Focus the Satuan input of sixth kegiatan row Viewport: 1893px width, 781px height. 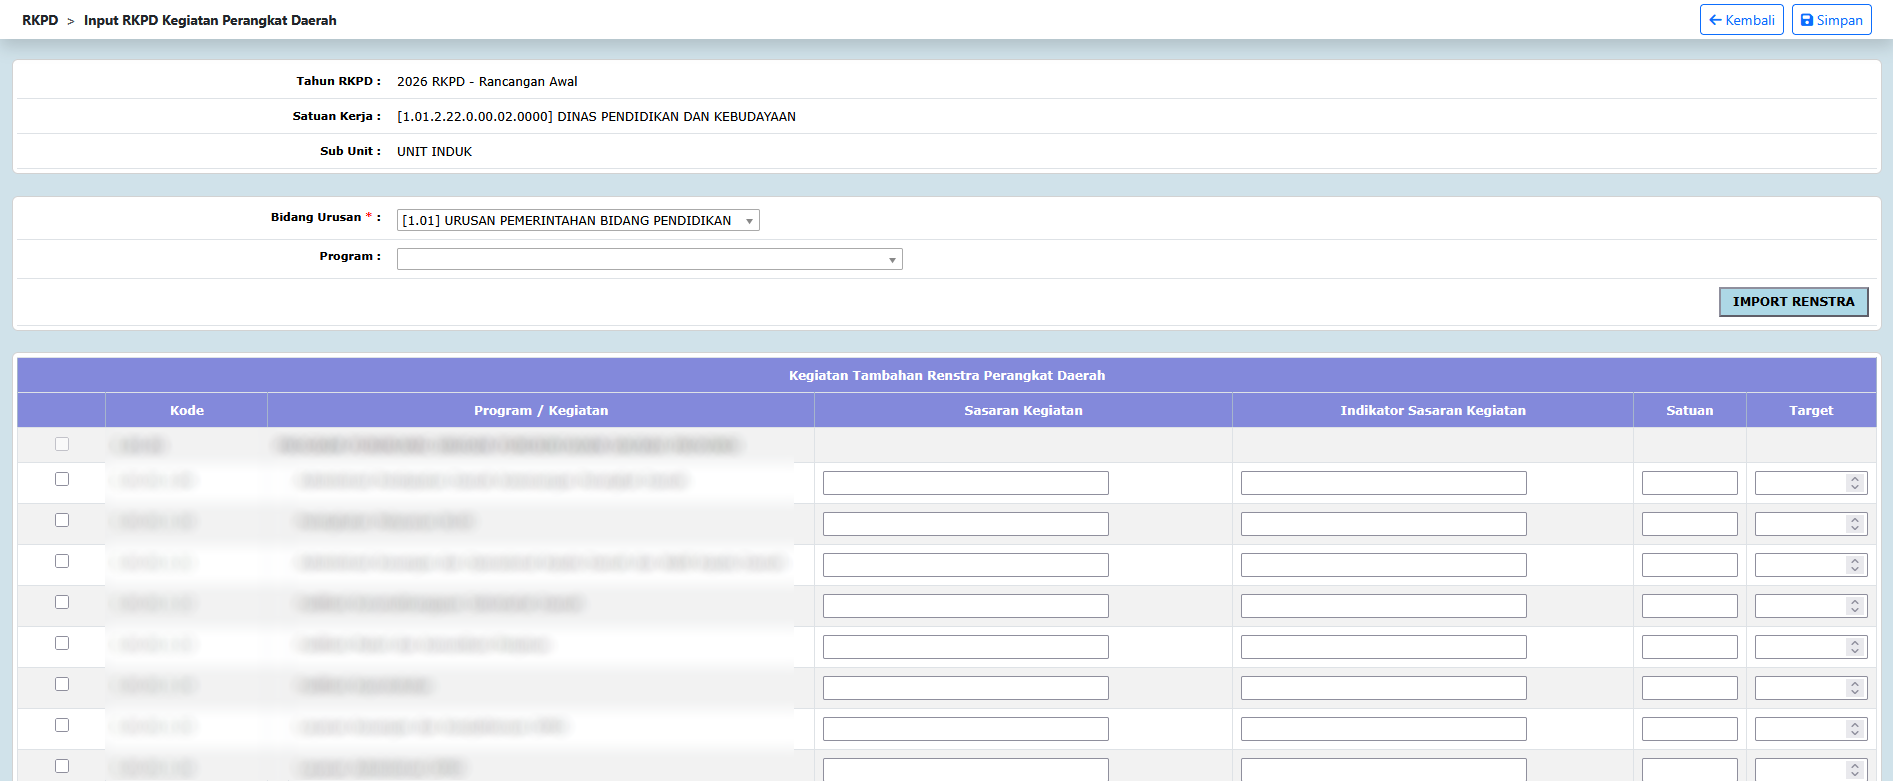pyautogui.click(x=1689, y=688)
